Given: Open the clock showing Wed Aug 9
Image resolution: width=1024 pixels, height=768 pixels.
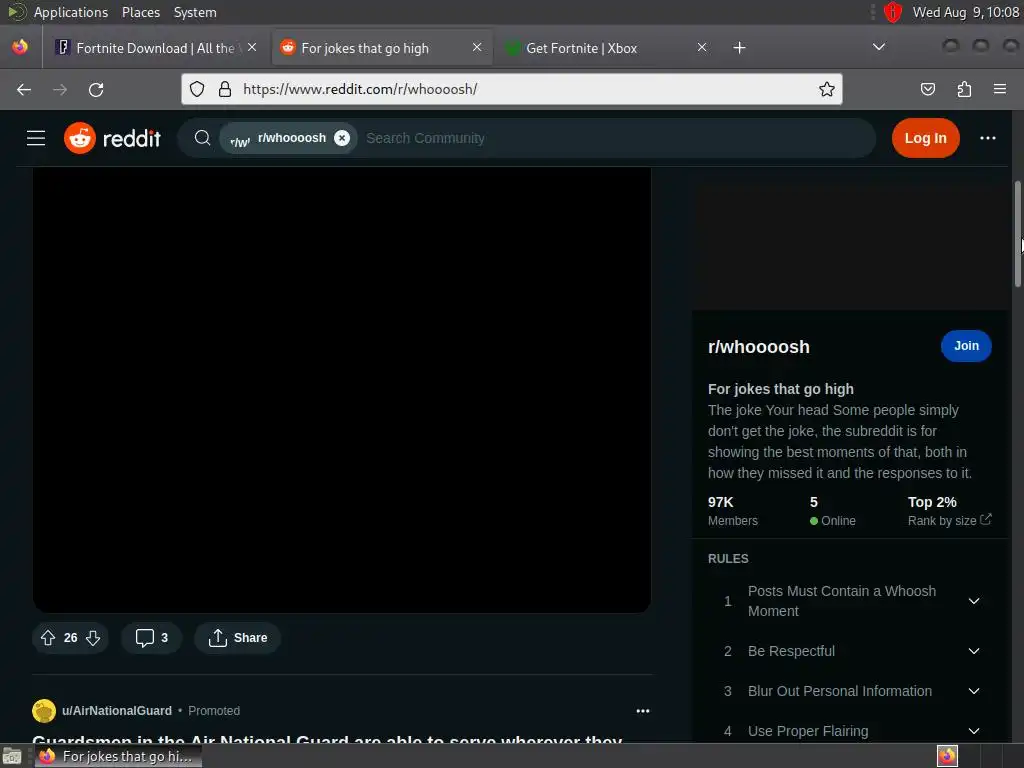Looking at the screenshot, I should [966, 12].
